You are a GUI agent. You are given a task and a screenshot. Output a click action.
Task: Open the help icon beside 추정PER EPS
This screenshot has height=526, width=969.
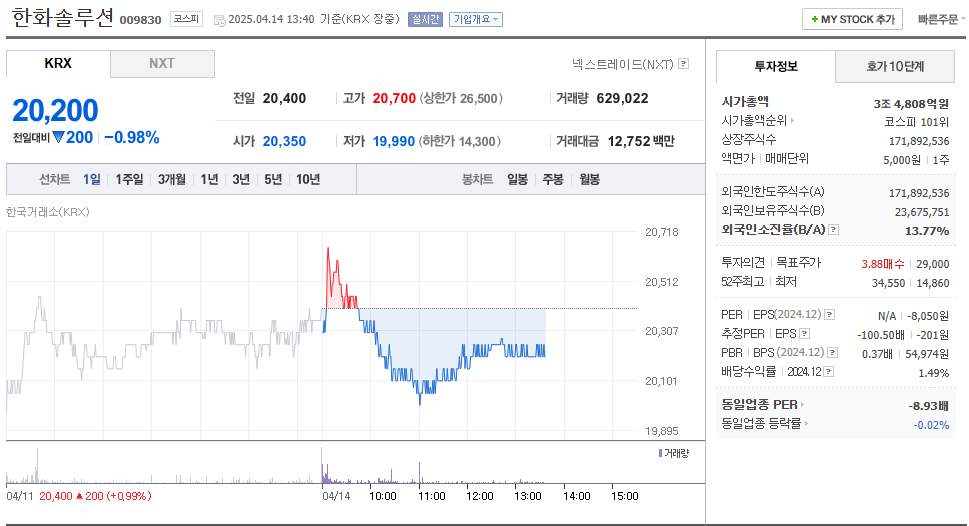[x=805, y=334]
